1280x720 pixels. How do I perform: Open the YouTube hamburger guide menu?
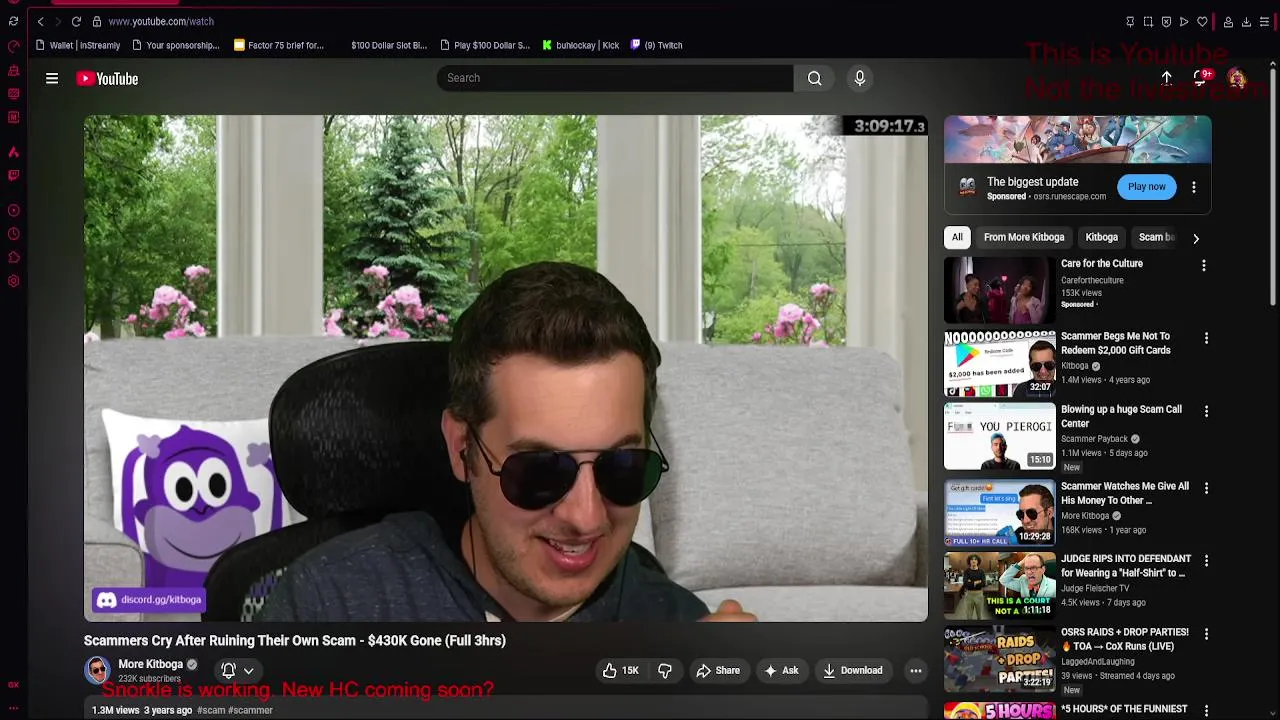(x=52, y=78)
